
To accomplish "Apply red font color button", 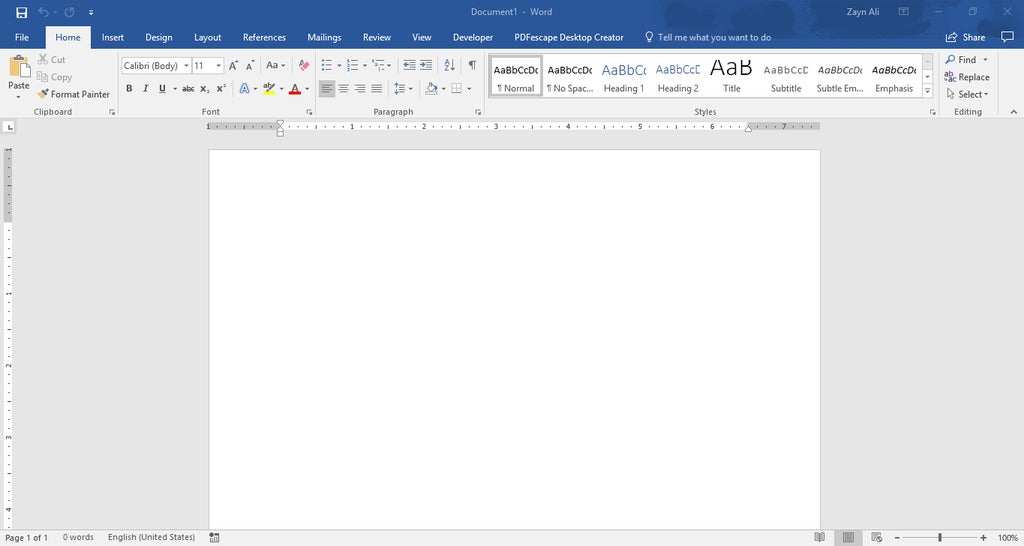I will pyautogui.click(x=295, y=88).
